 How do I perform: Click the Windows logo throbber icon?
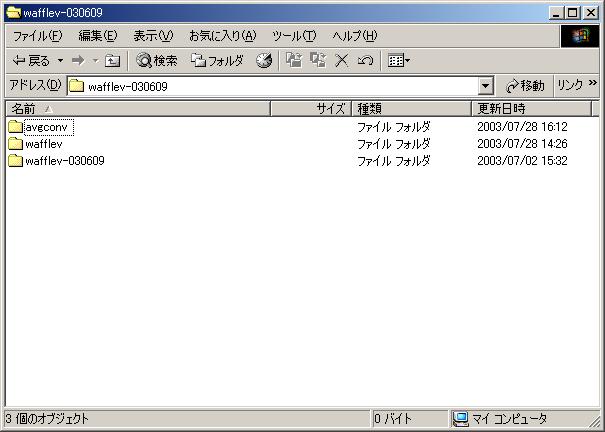[580, 36]
